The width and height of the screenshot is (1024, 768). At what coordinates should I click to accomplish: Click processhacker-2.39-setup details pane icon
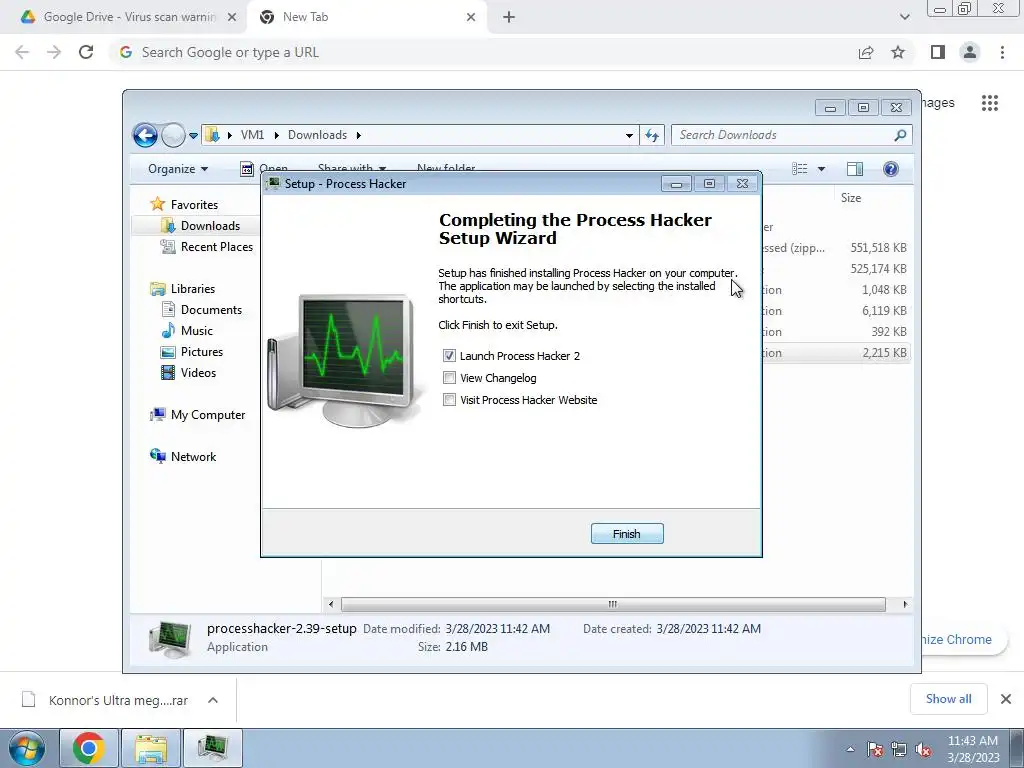tap(170, 638)
